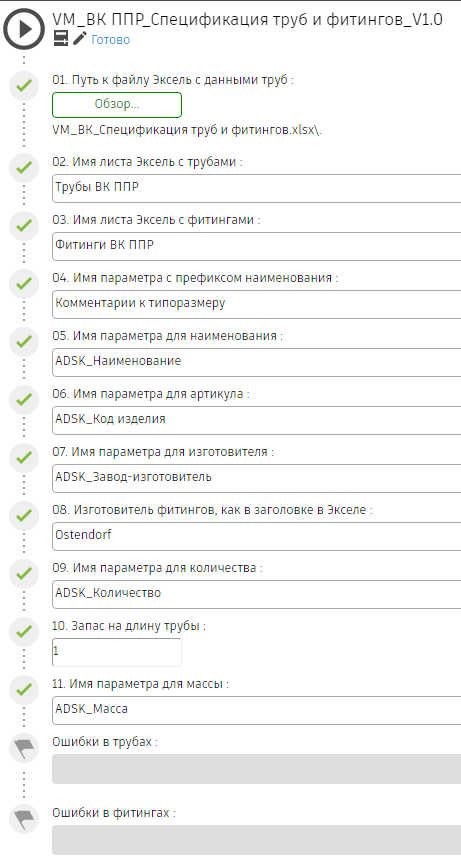Click the flag icon for Ошибки в трубах

(x=24, y=748)
